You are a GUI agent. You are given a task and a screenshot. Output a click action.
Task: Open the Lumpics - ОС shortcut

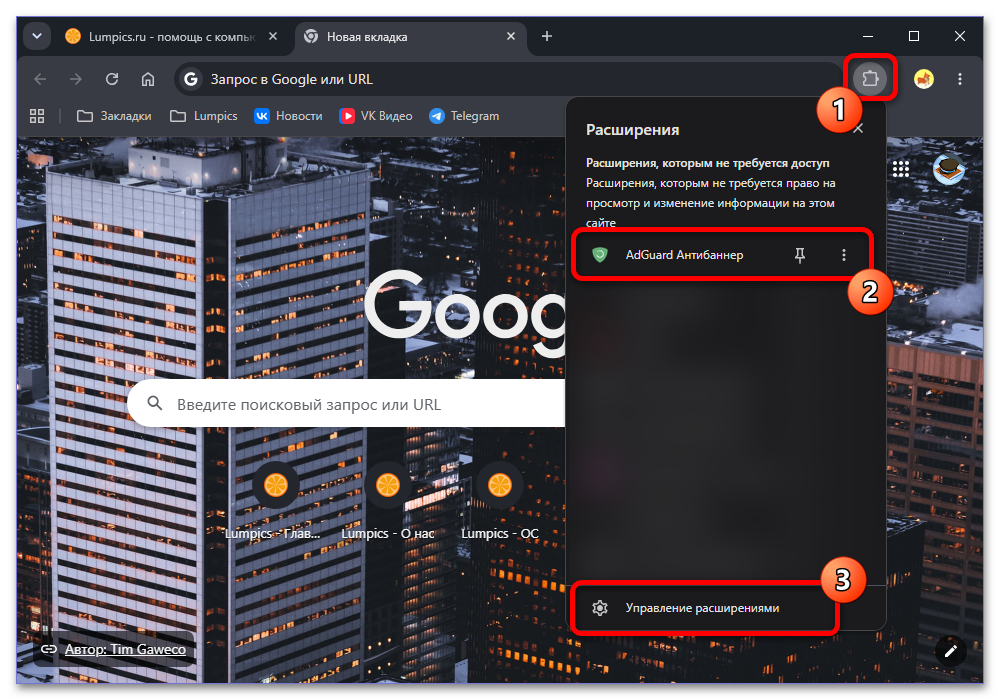click(x=500, y=502)
